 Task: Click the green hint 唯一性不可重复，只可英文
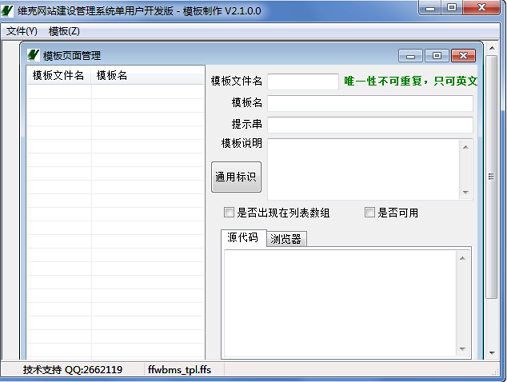(411, 81)
